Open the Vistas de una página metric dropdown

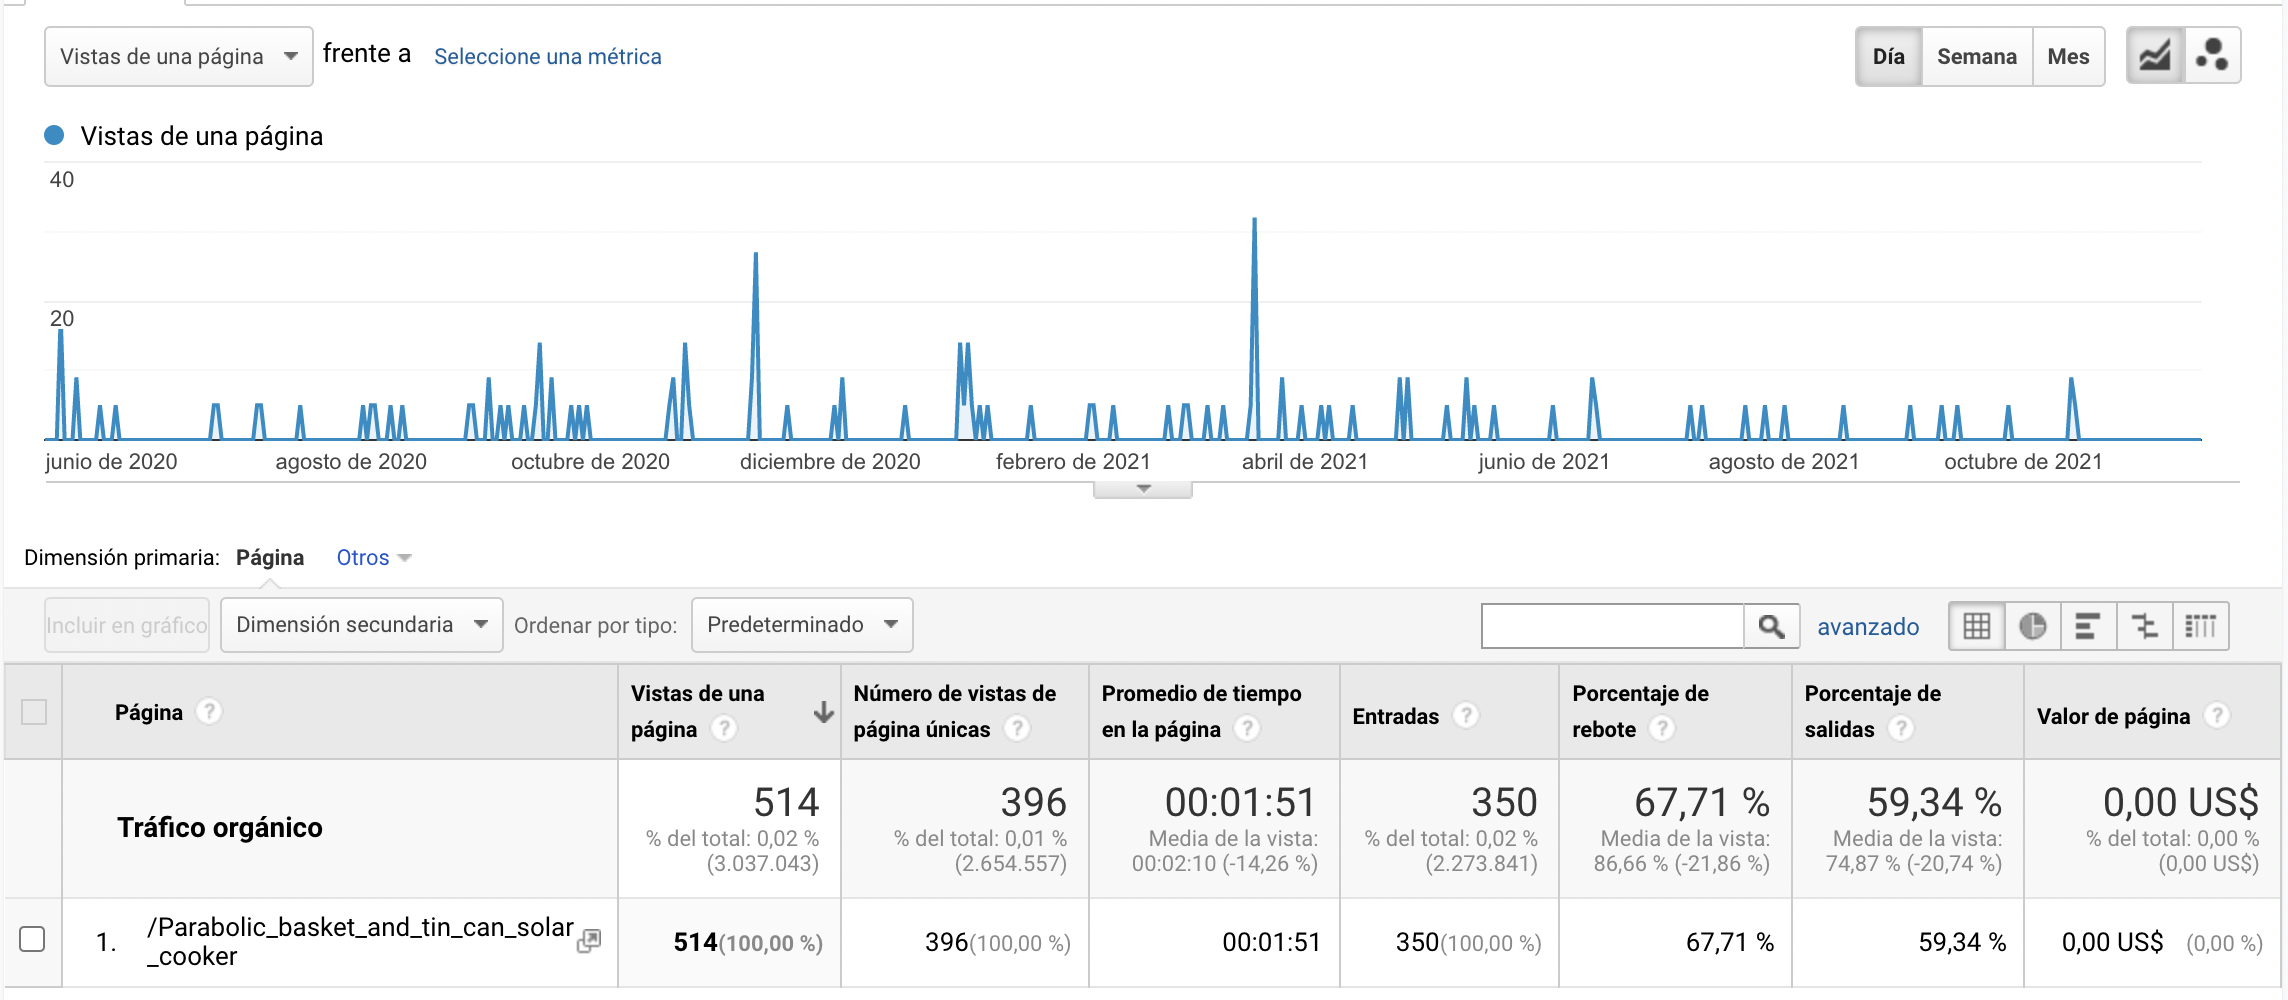pos(179,57)
